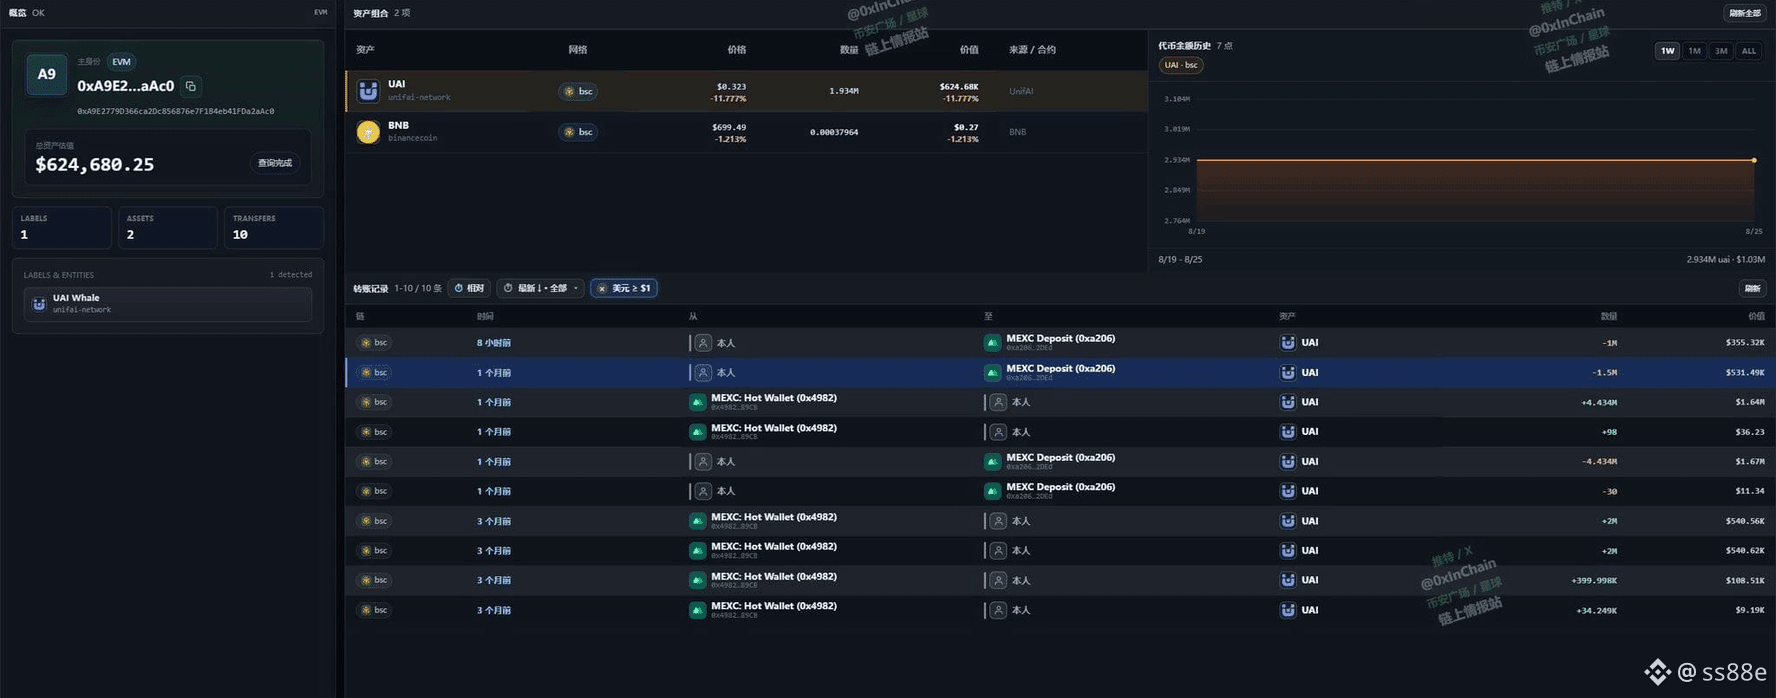Image resolution: width=1776 pixels, height=698 pixels.
Task: Select the 1W chart range tab
Action: 1667,51
